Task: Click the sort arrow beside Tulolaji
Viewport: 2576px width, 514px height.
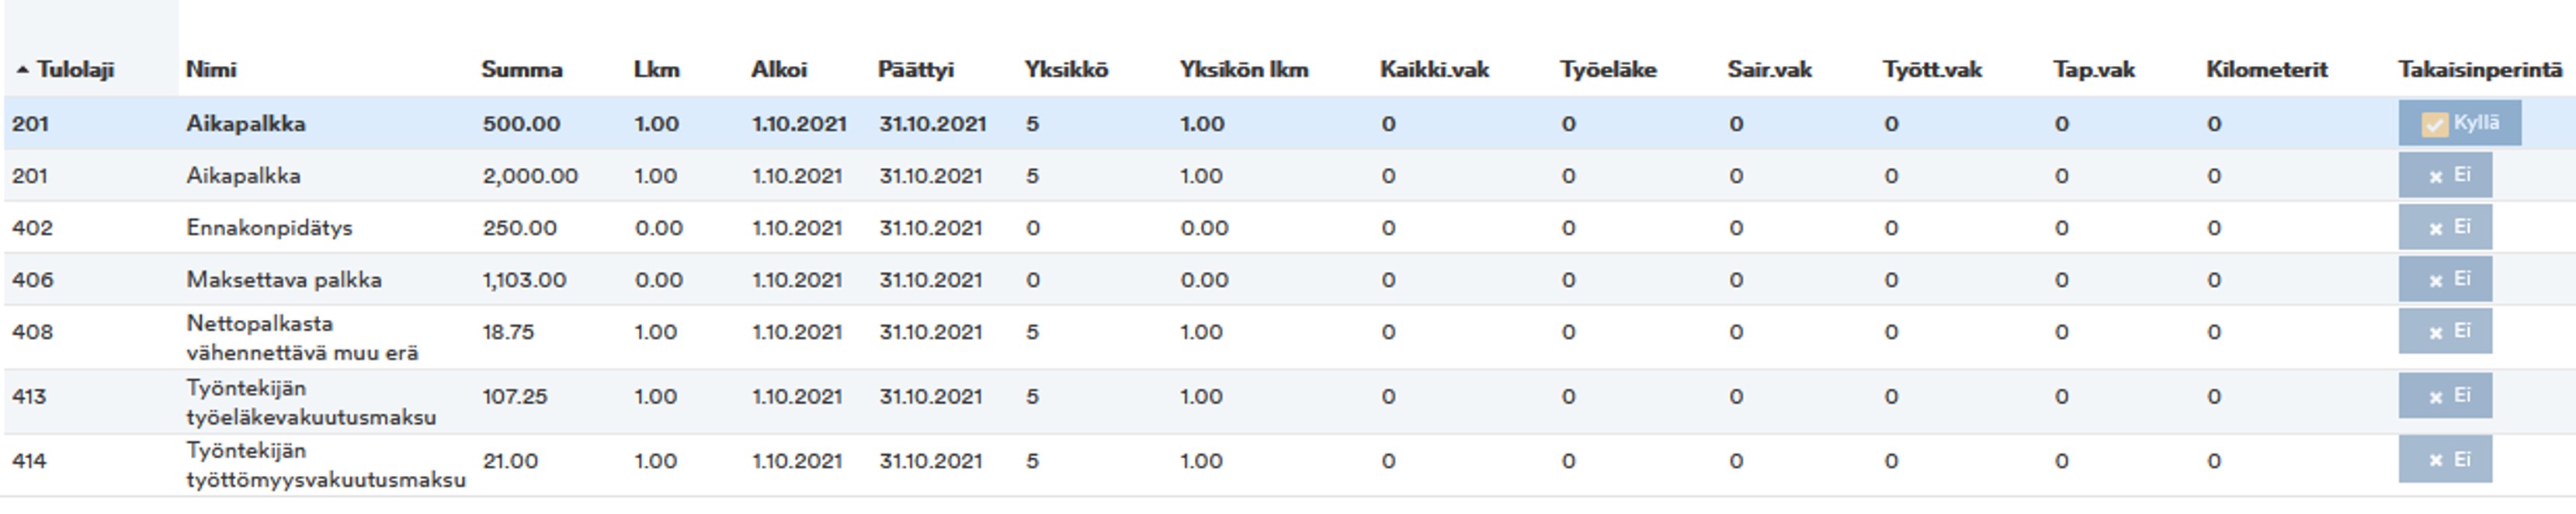Action: pyautogui.click(x=22, y=70)
